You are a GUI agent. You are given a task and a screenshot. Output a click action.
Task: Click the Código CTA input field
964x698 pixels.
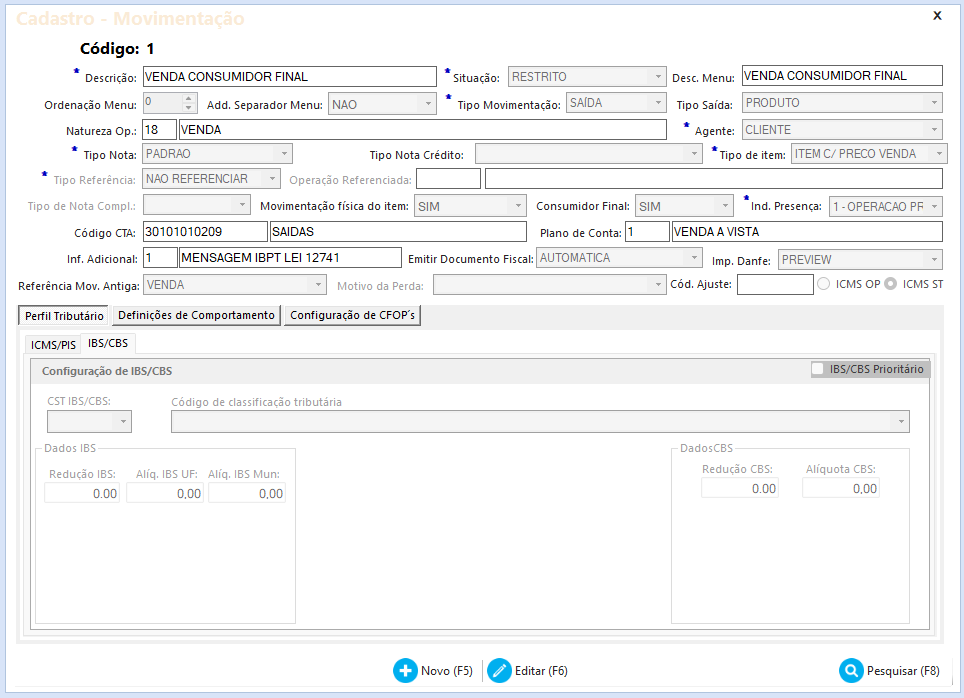pyautogui.click(x=204, y=232)
